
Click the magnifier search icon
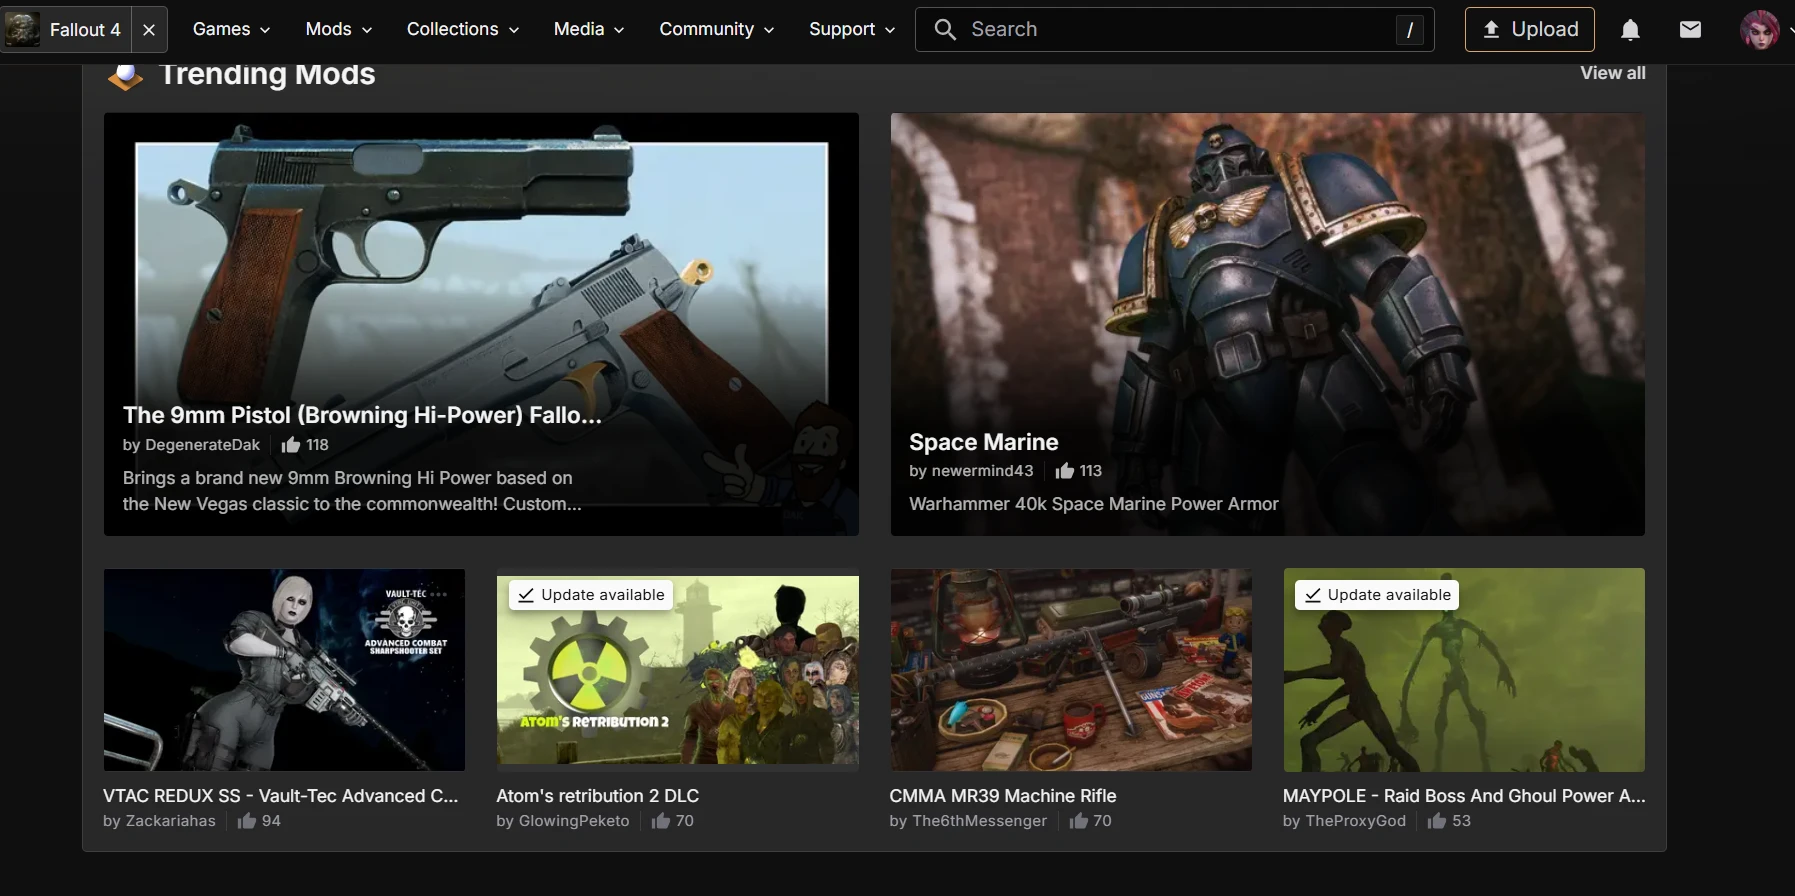[945, 29]
